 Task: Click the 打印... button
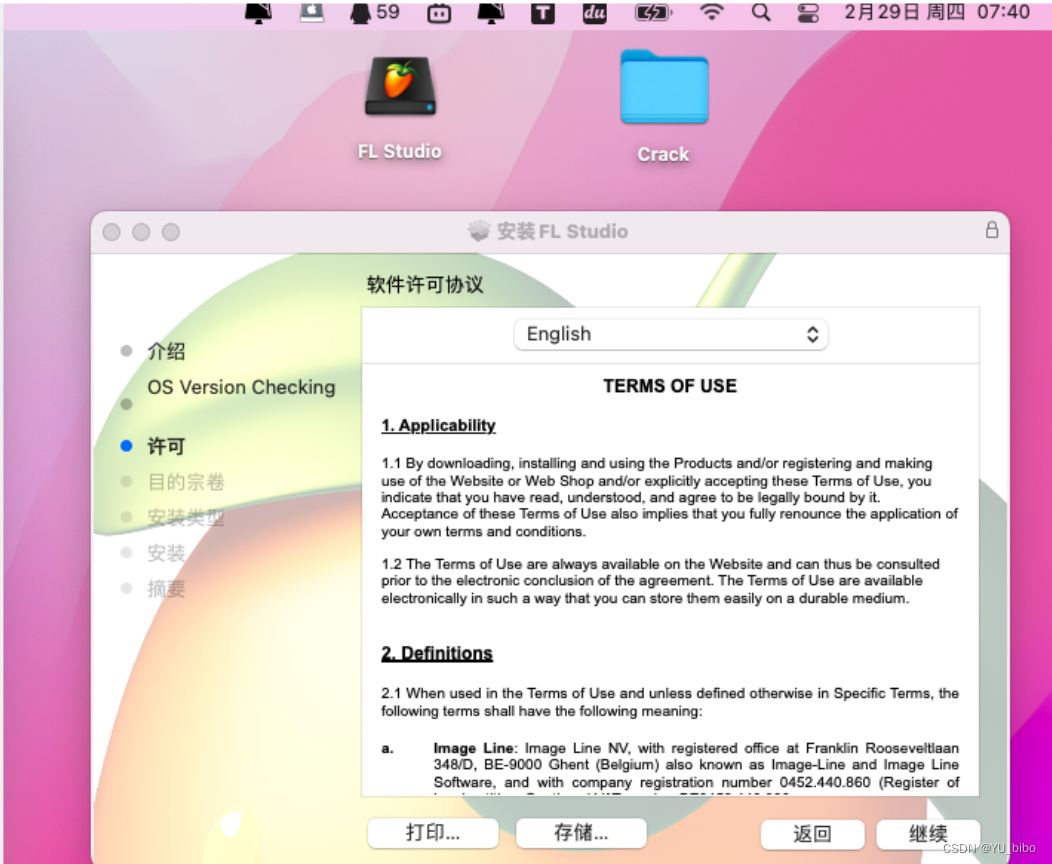(x=433, y=832)
